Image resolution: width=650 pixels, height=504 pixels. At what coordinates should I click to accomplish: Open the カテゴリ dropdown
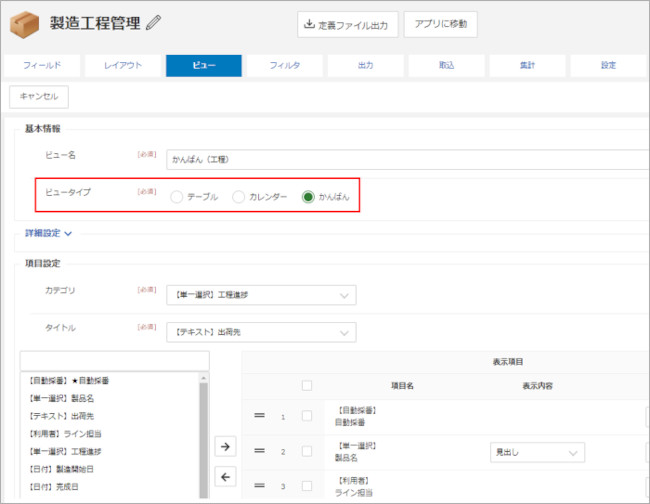[261, 295]
